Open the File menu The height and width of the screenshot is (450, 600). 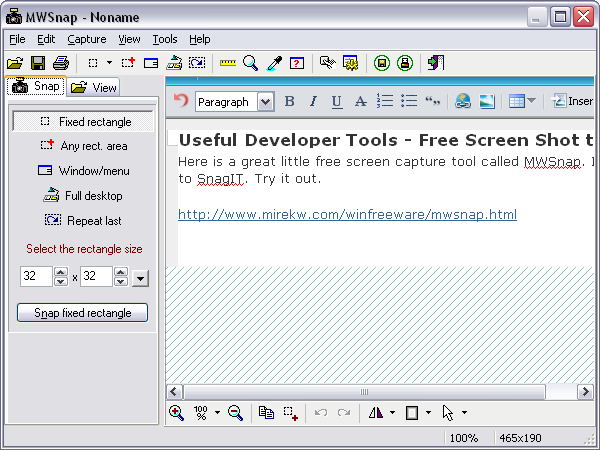[x=17, y=39]
